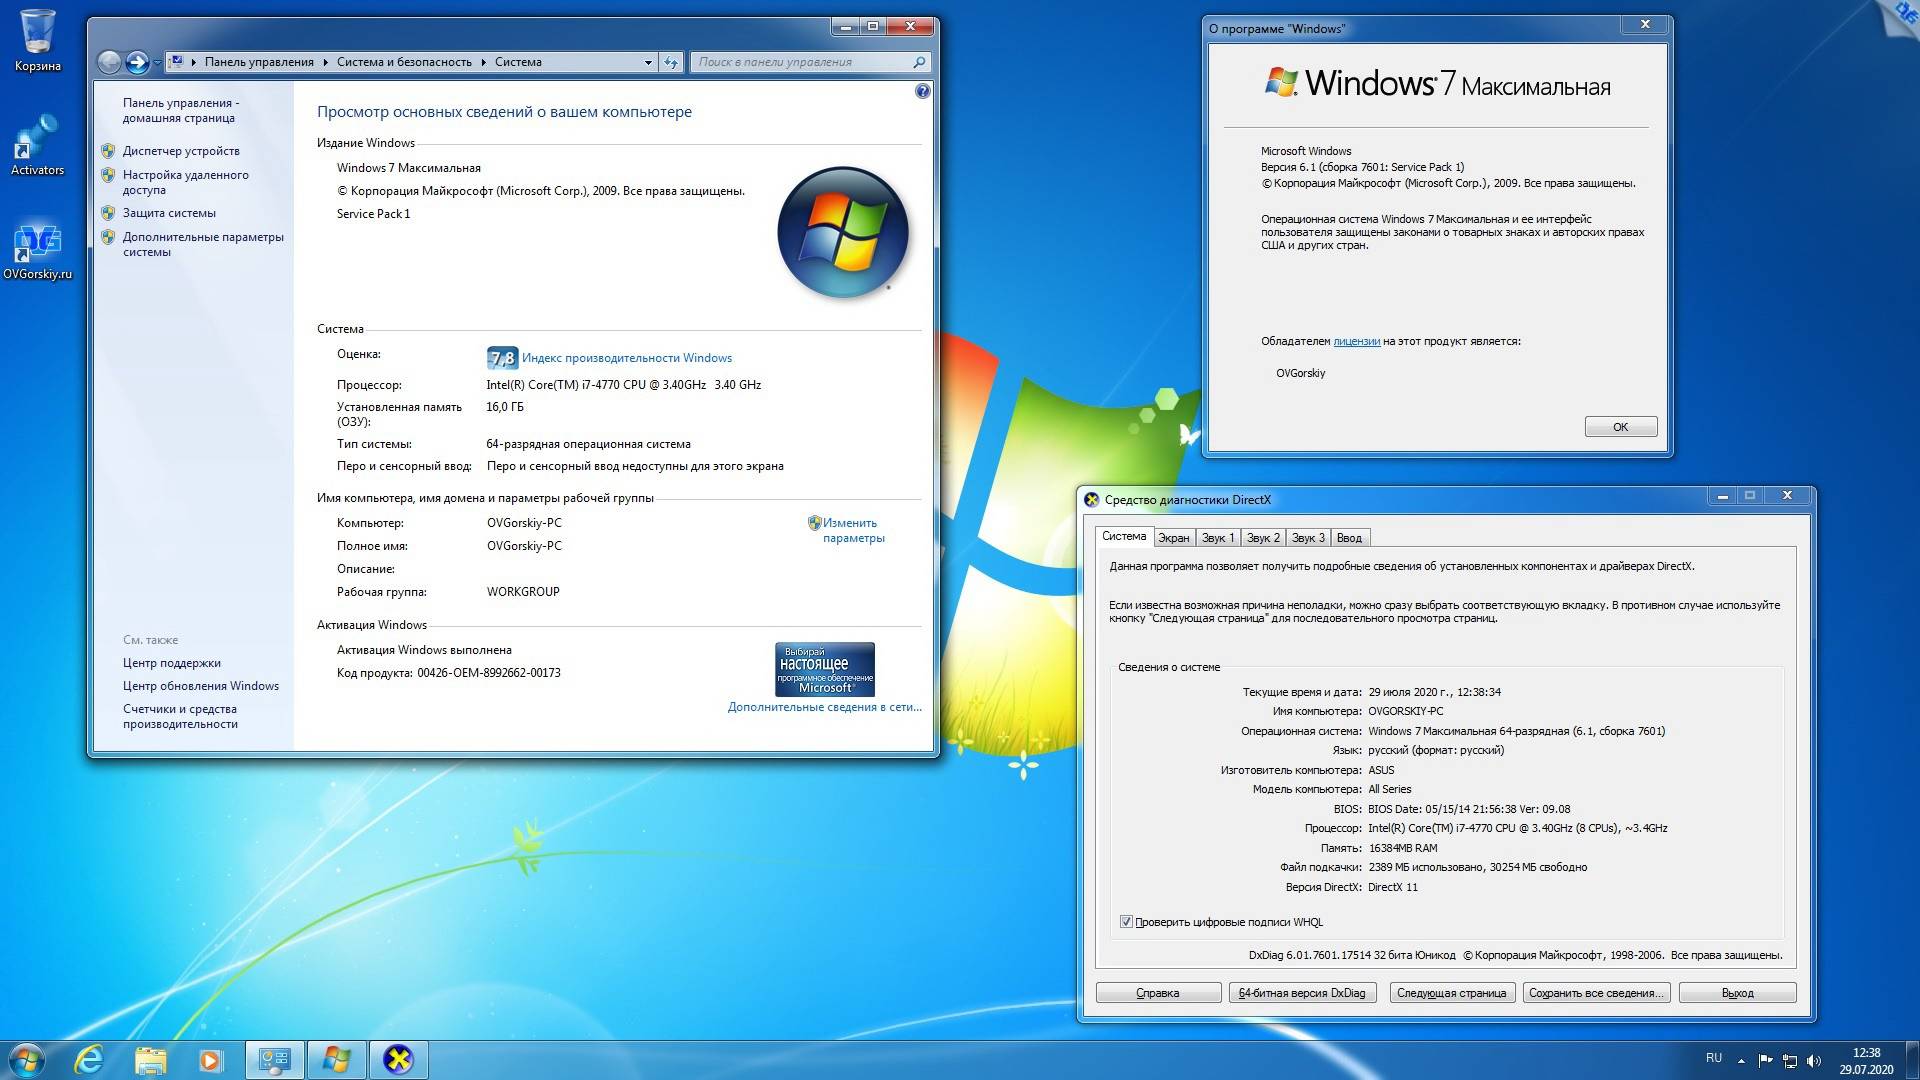
Task: Click the Control Panel icon in the address bar
Action: click(x=176, y=62)
